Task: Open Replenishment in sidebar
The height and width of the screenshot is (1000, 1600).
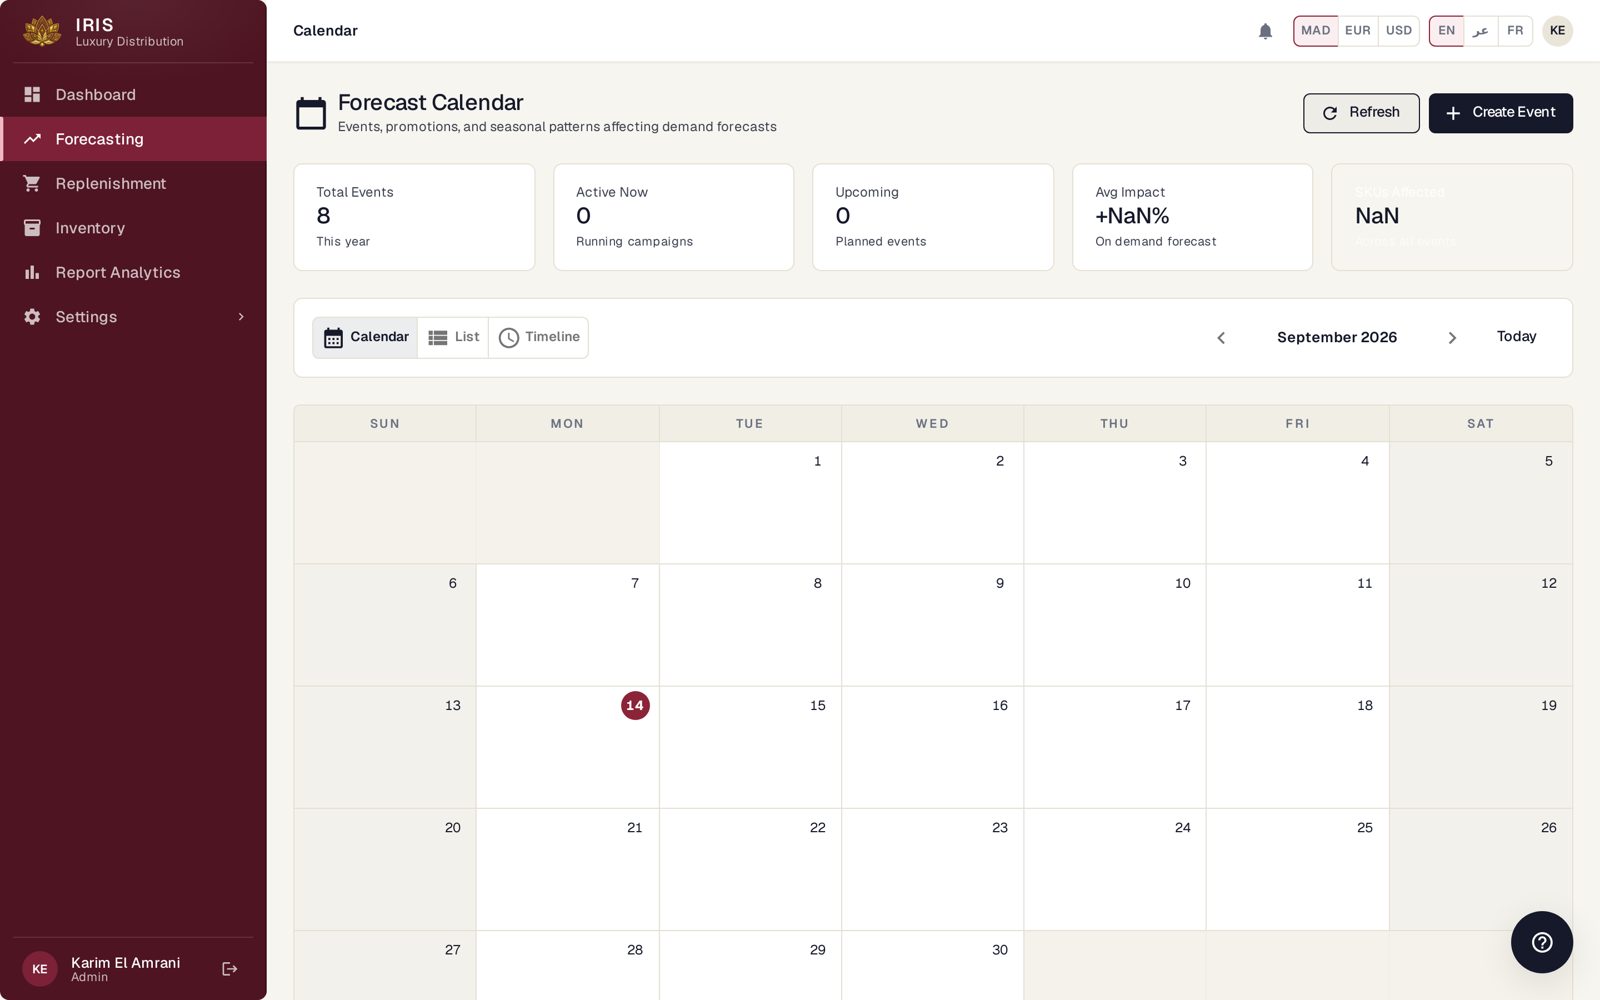Action: pos(133,183)
